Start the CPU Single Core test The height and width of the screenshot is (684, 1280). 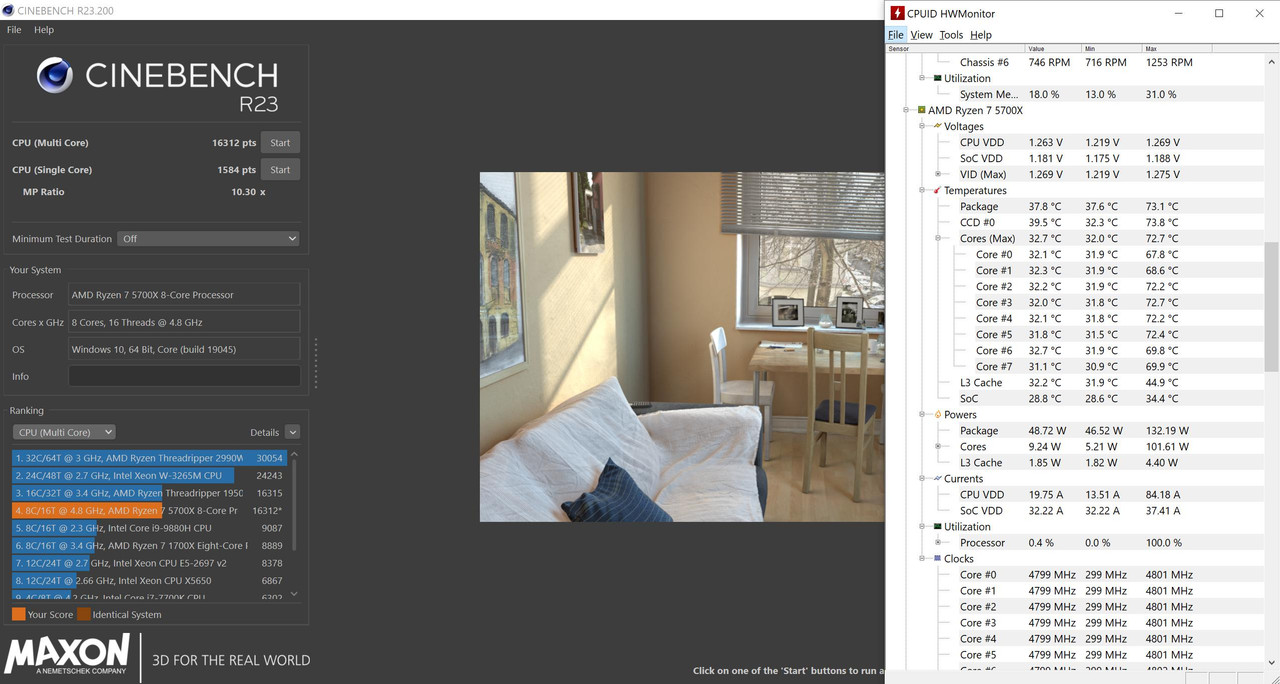tap(280, 170)
